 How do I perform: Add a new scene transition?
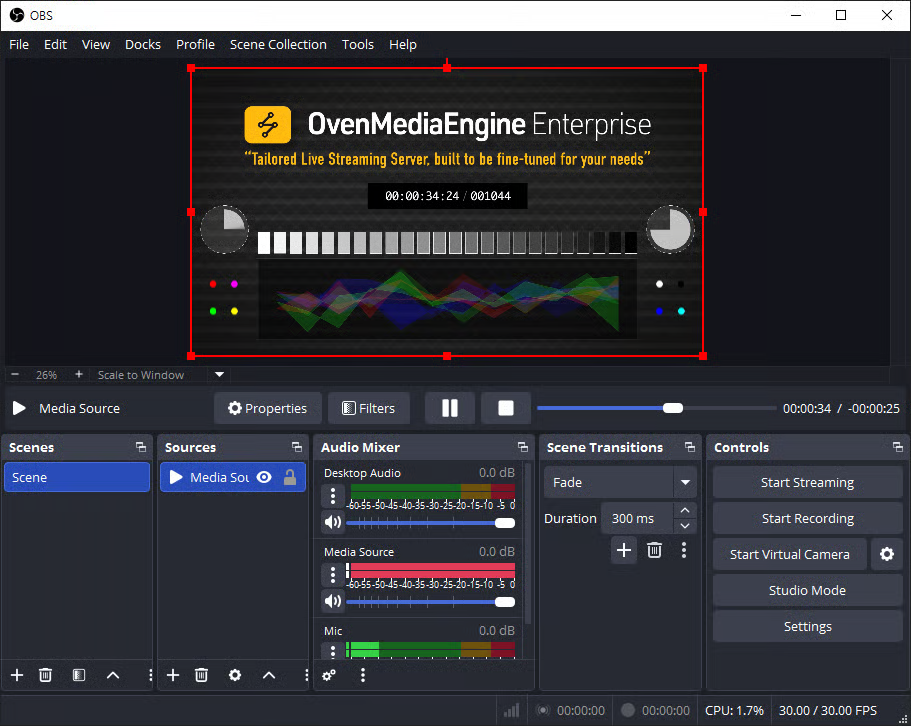pyautogui.click(x=624, y=550)
